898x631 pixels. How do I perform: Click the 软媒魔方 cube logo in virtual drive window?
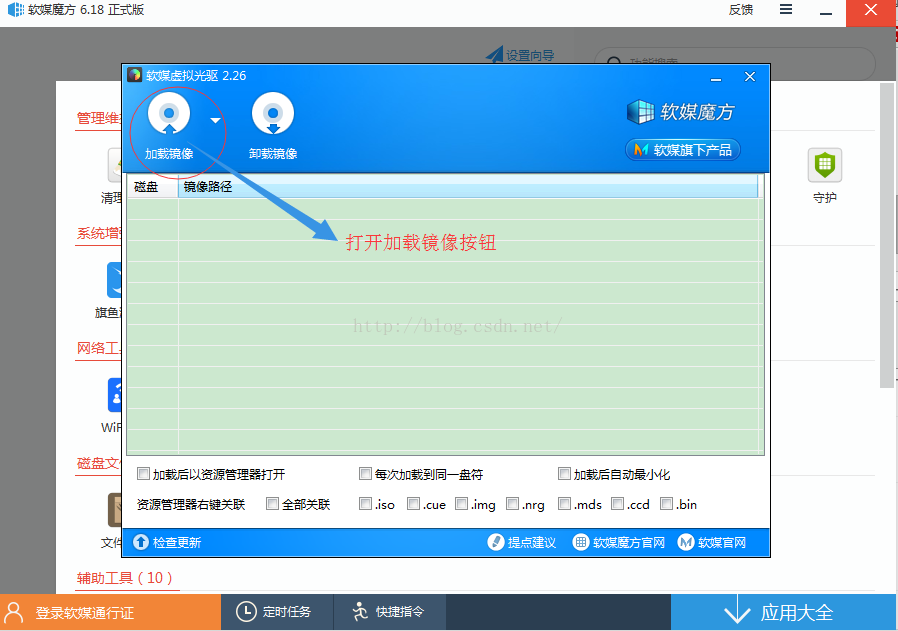640,112
